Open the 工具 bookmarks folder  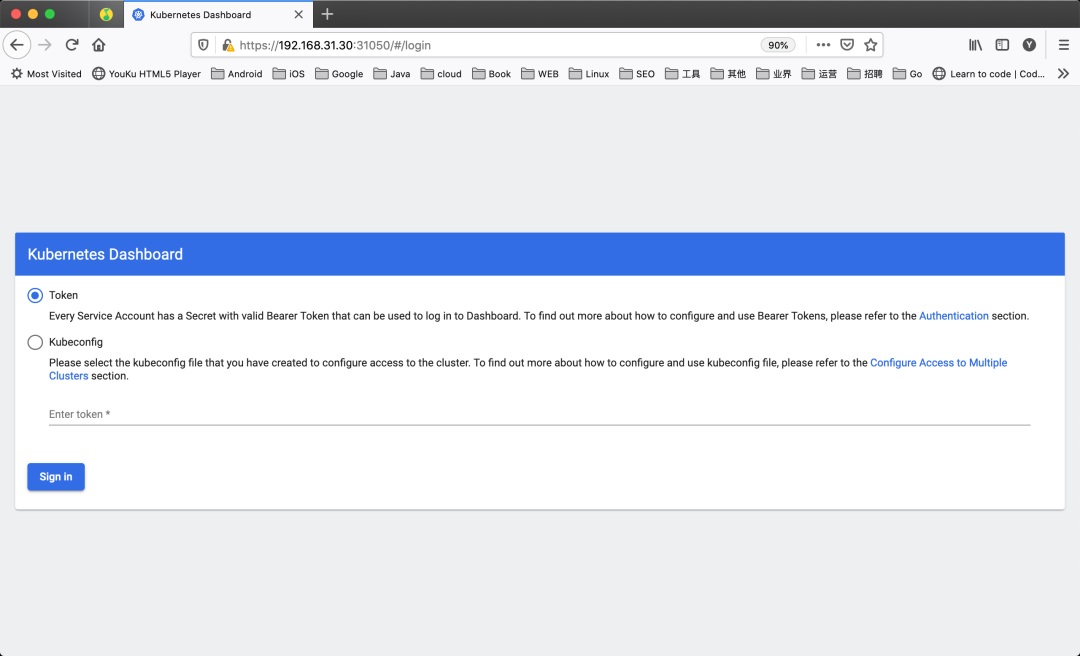(683, 74)
